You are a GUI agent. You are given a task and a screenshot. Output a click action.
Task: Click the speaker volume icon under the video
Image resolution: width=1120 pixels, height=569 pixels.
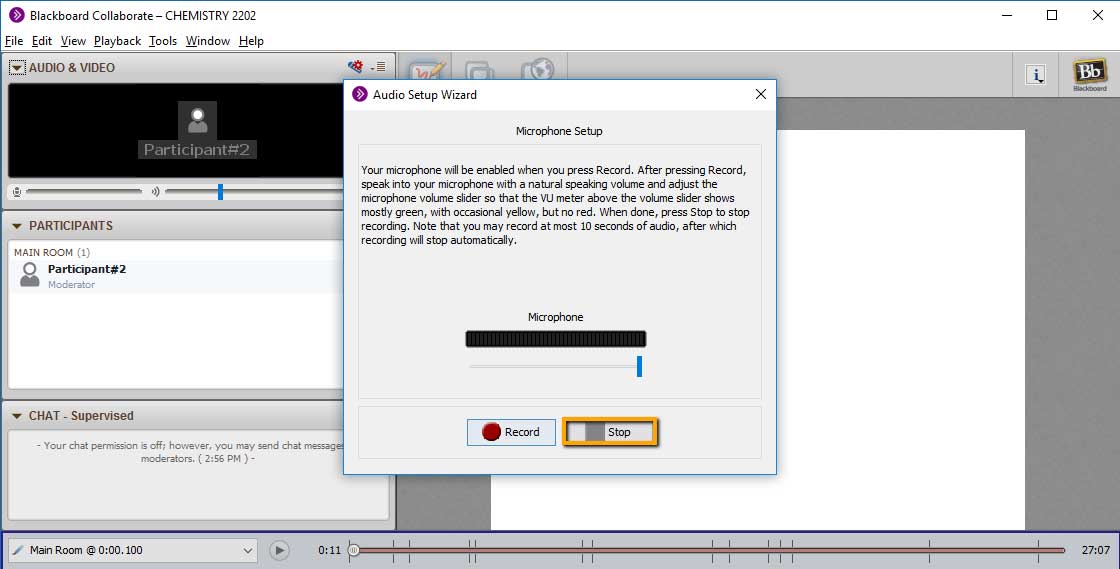[x=155, y=192]
